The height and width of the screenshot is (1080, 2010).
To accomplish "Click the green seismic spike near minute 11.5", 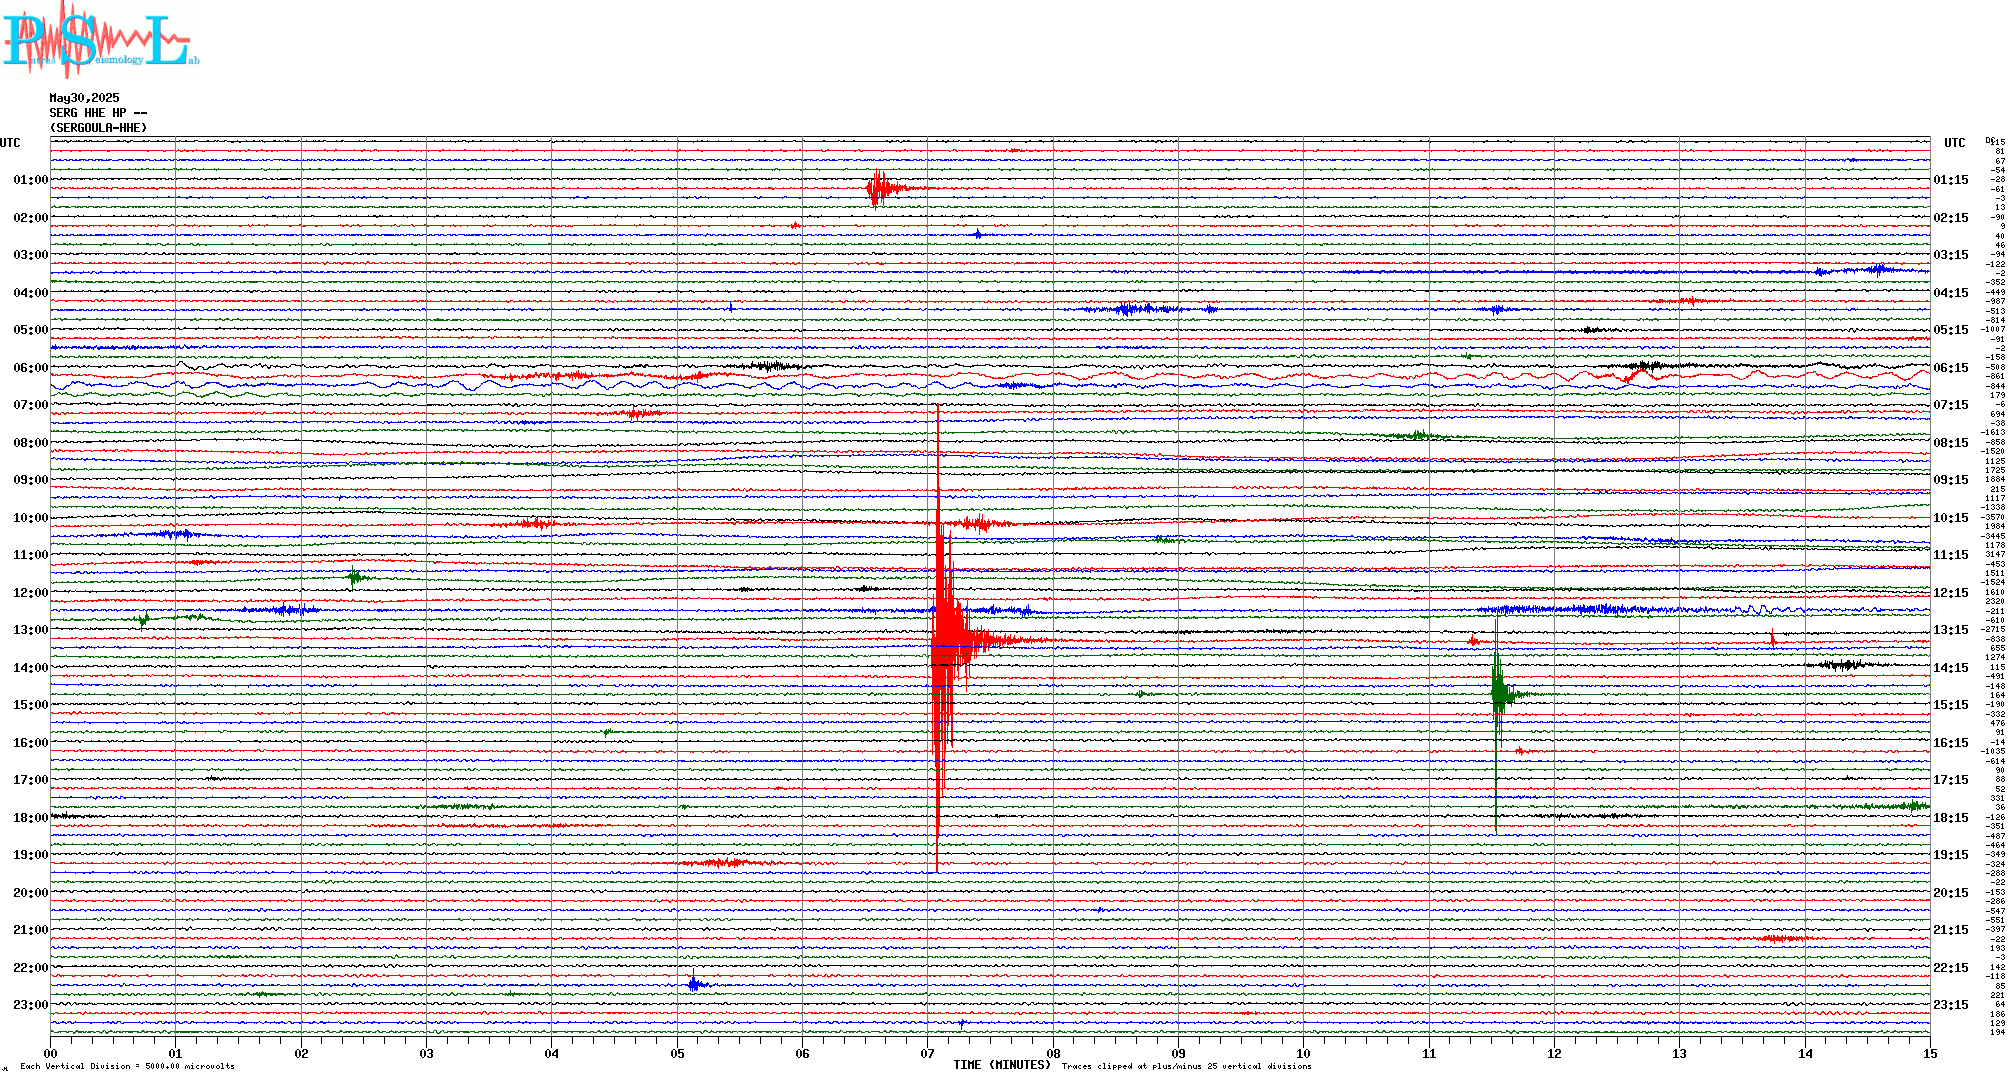I will pos(1497,693).
